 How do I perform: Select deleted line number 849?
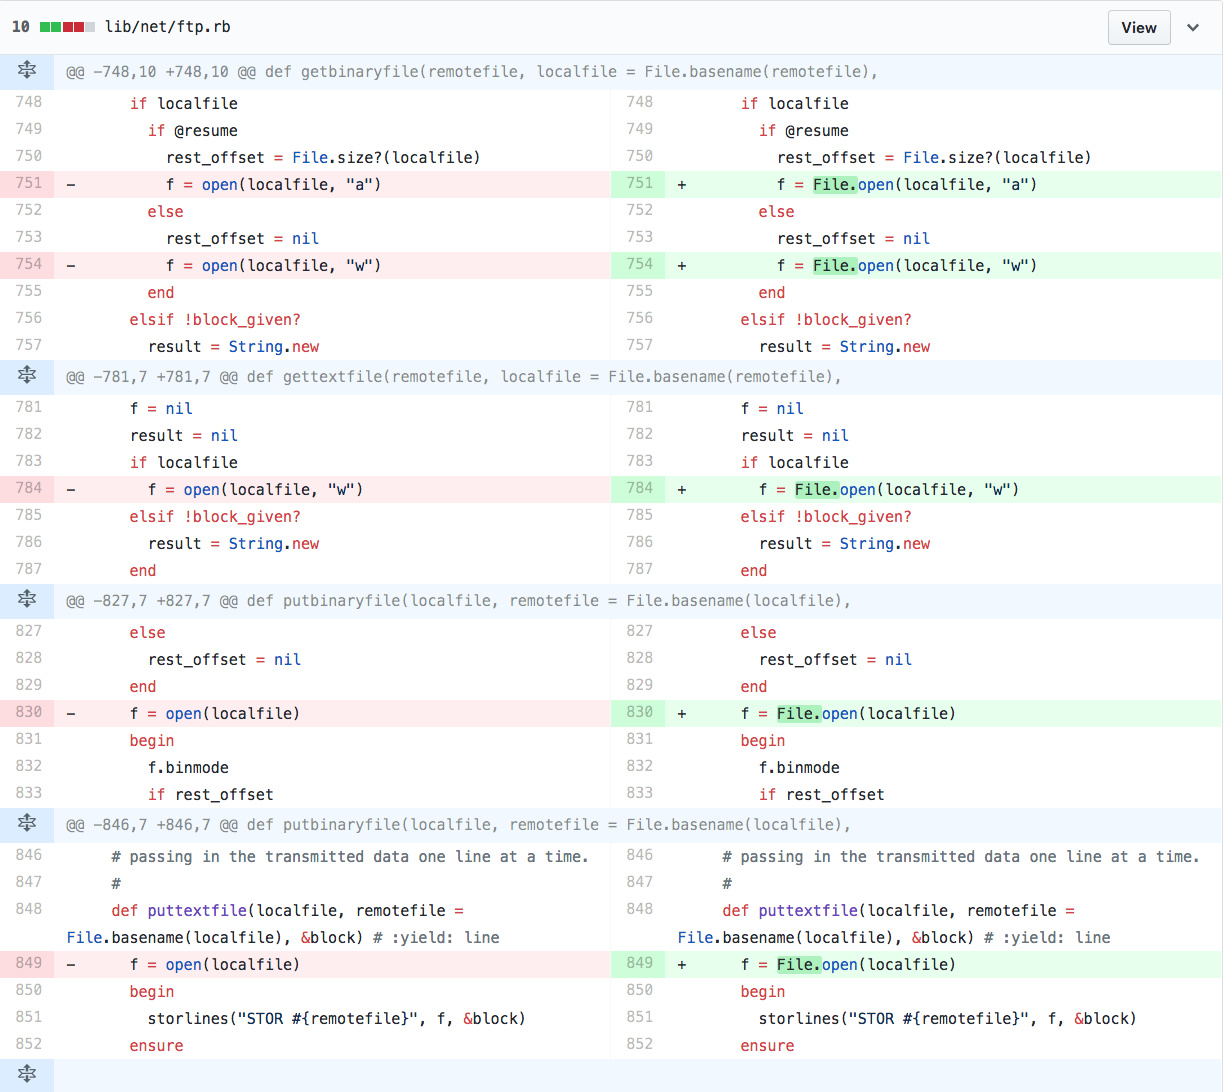pyautogui.click(x=28, y=964)
